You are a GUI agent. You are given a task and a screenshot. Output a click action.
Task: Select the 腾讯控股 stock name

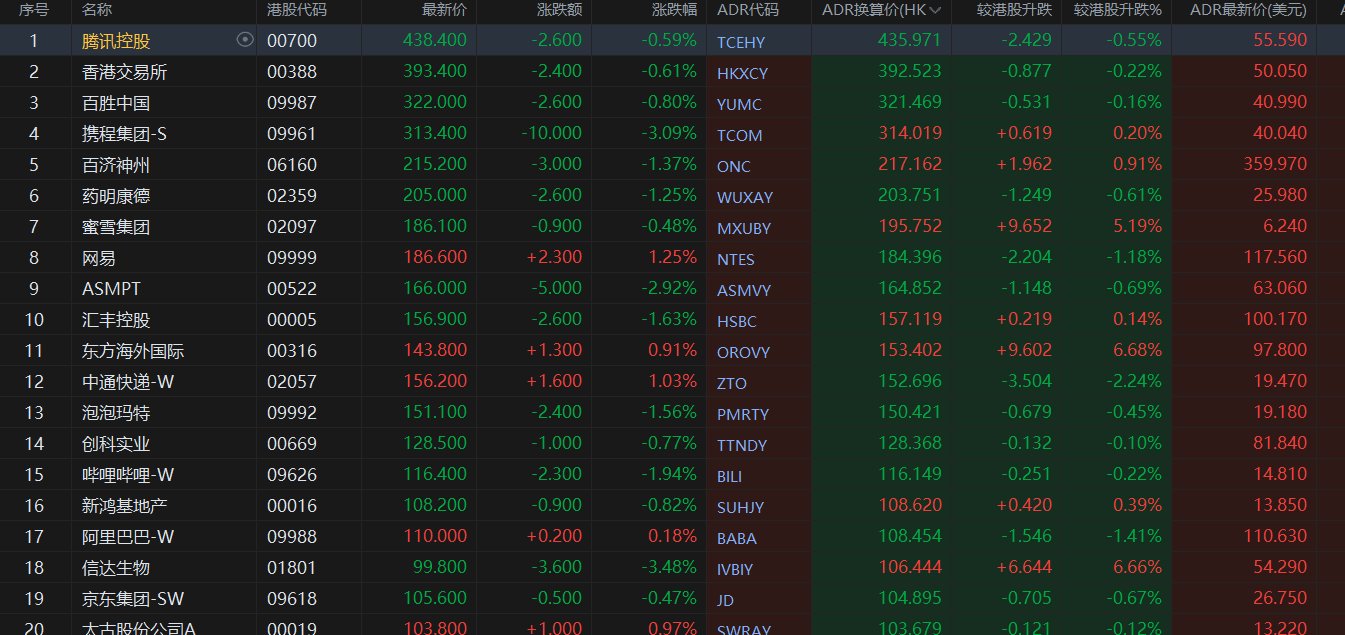[x=116, y=41]
